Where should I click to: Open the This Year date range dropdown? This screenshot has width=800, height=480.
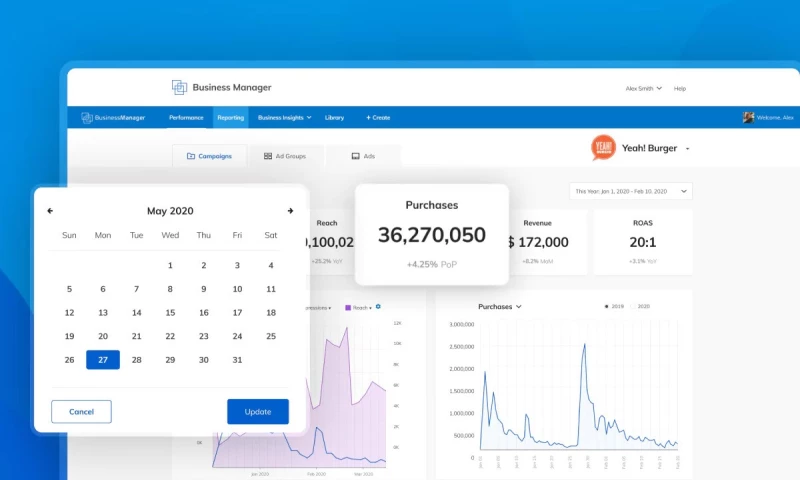click(x=631, y=191)
